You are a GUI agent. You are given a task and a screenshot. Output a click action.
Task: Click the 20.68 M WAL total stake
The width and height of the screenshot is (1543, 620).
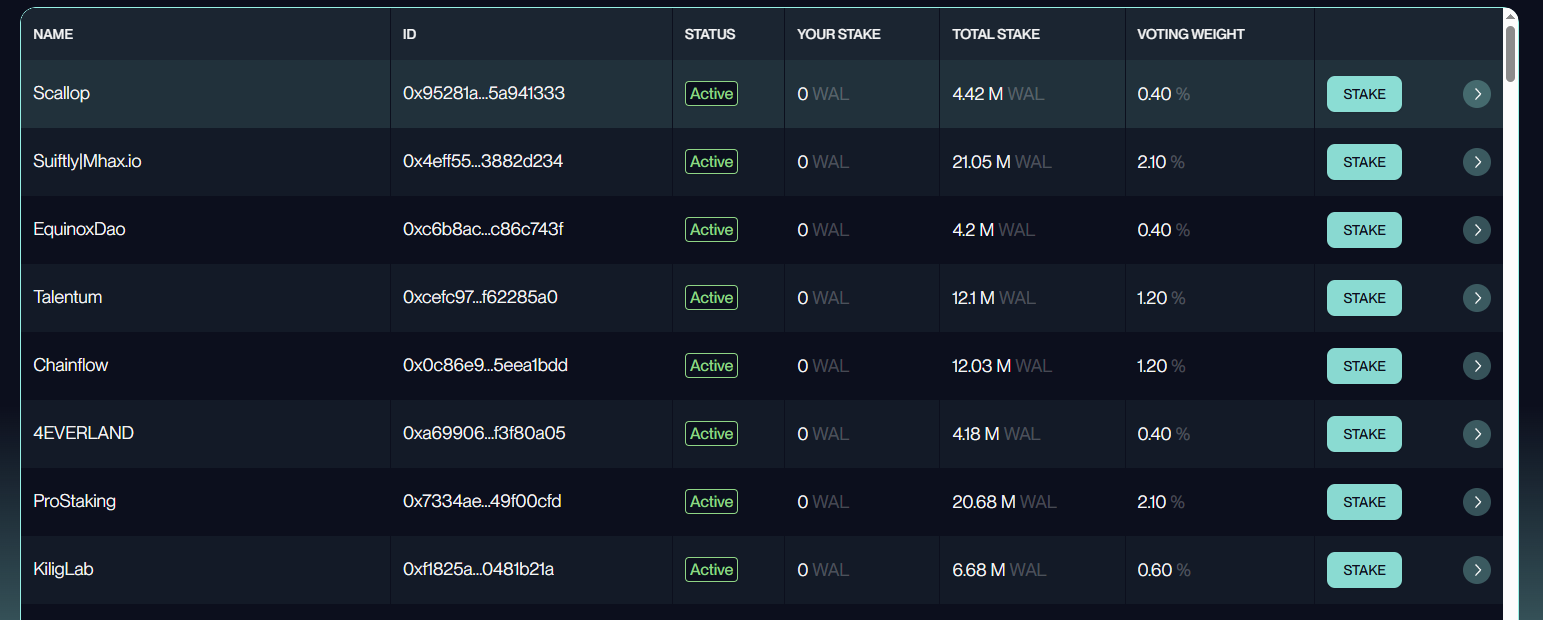1004,502
